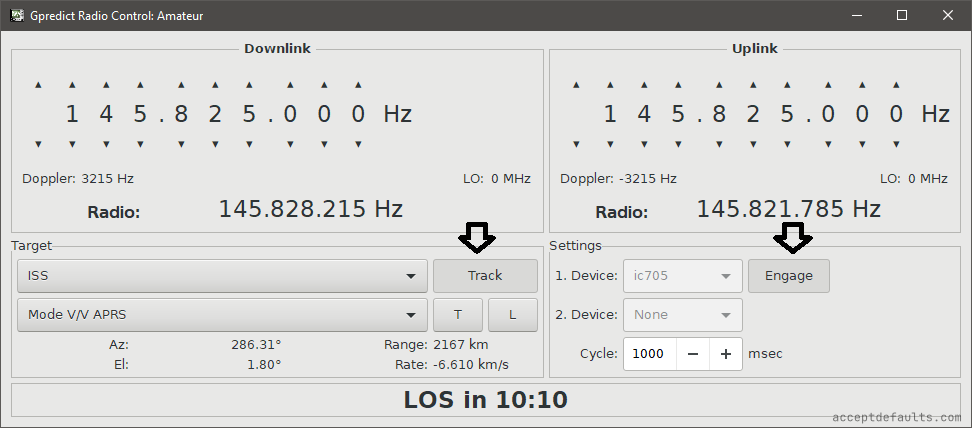Click down arrow below Downlink 10 kHz digit (2)
Viewport: 972px width, 428px height.
215,143
